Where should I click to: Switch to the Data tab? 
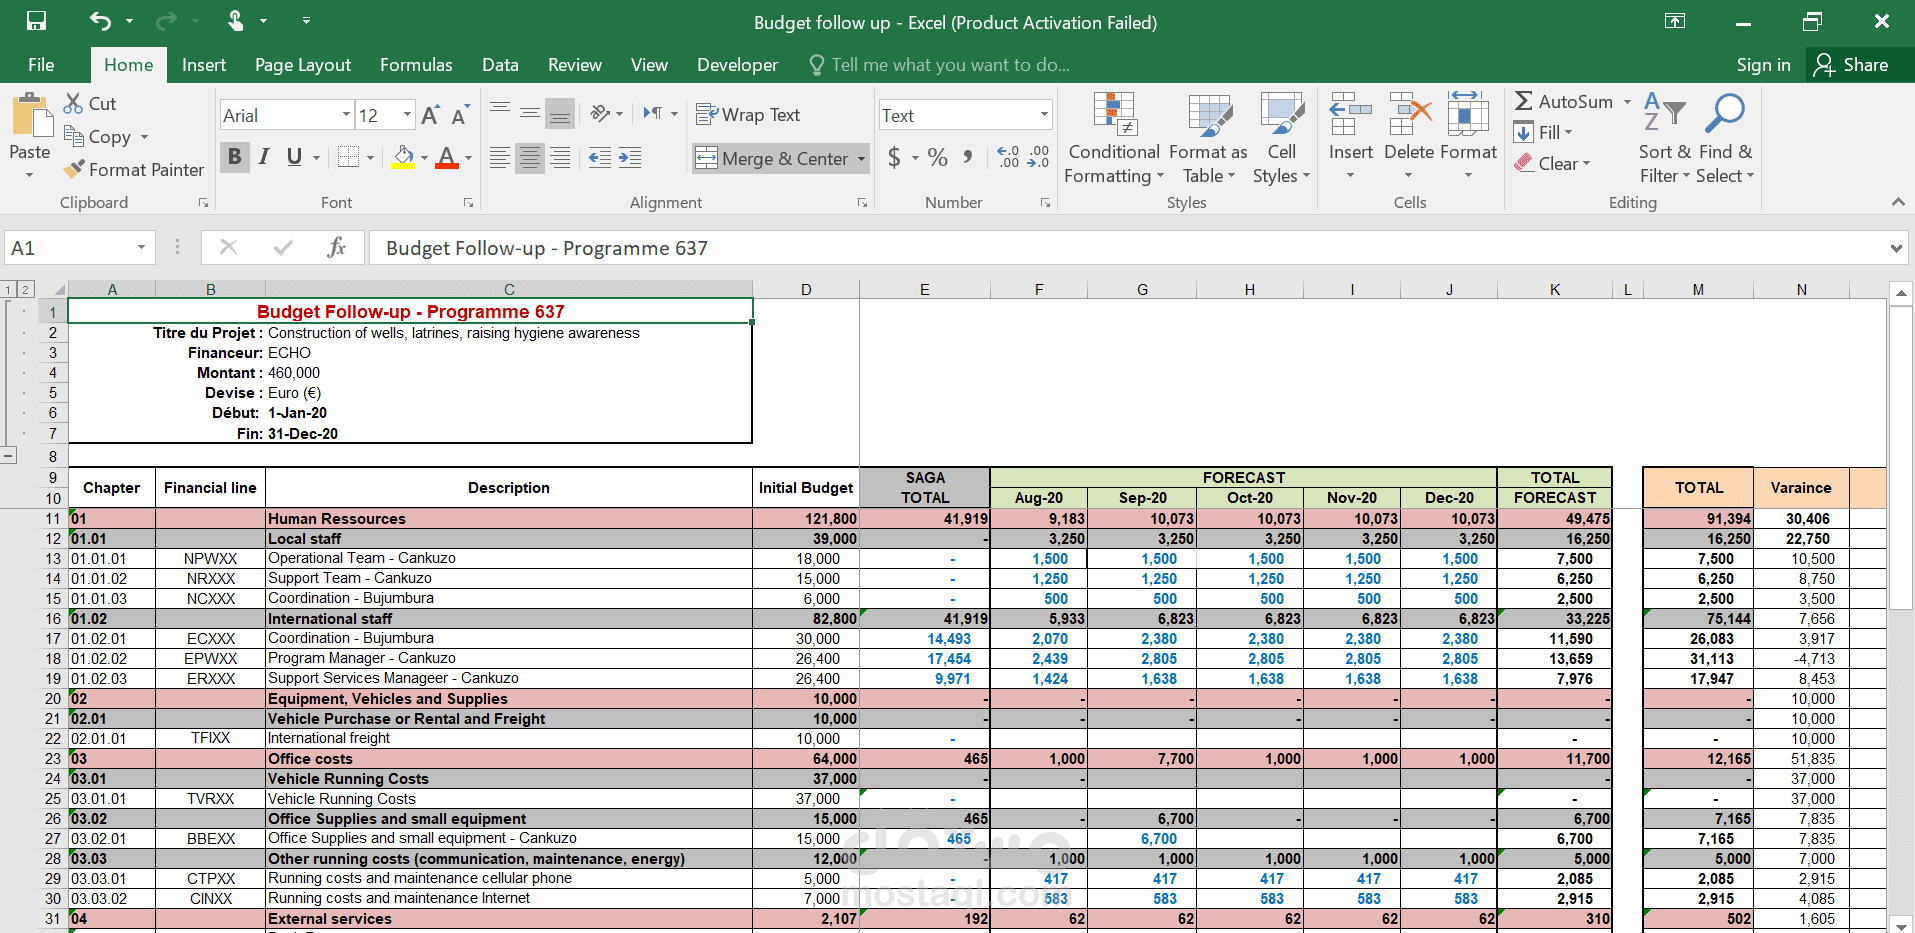[500, 65]
